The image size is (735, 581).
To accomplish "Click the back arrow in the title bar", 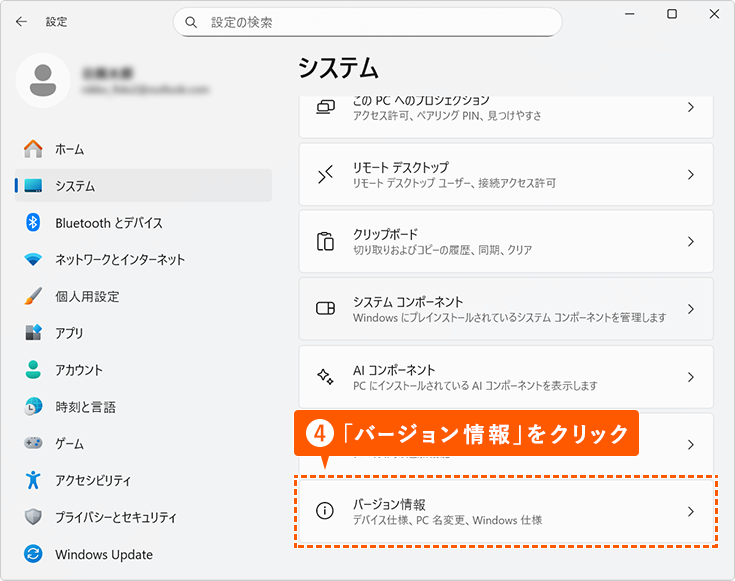I will coord(22,21).
